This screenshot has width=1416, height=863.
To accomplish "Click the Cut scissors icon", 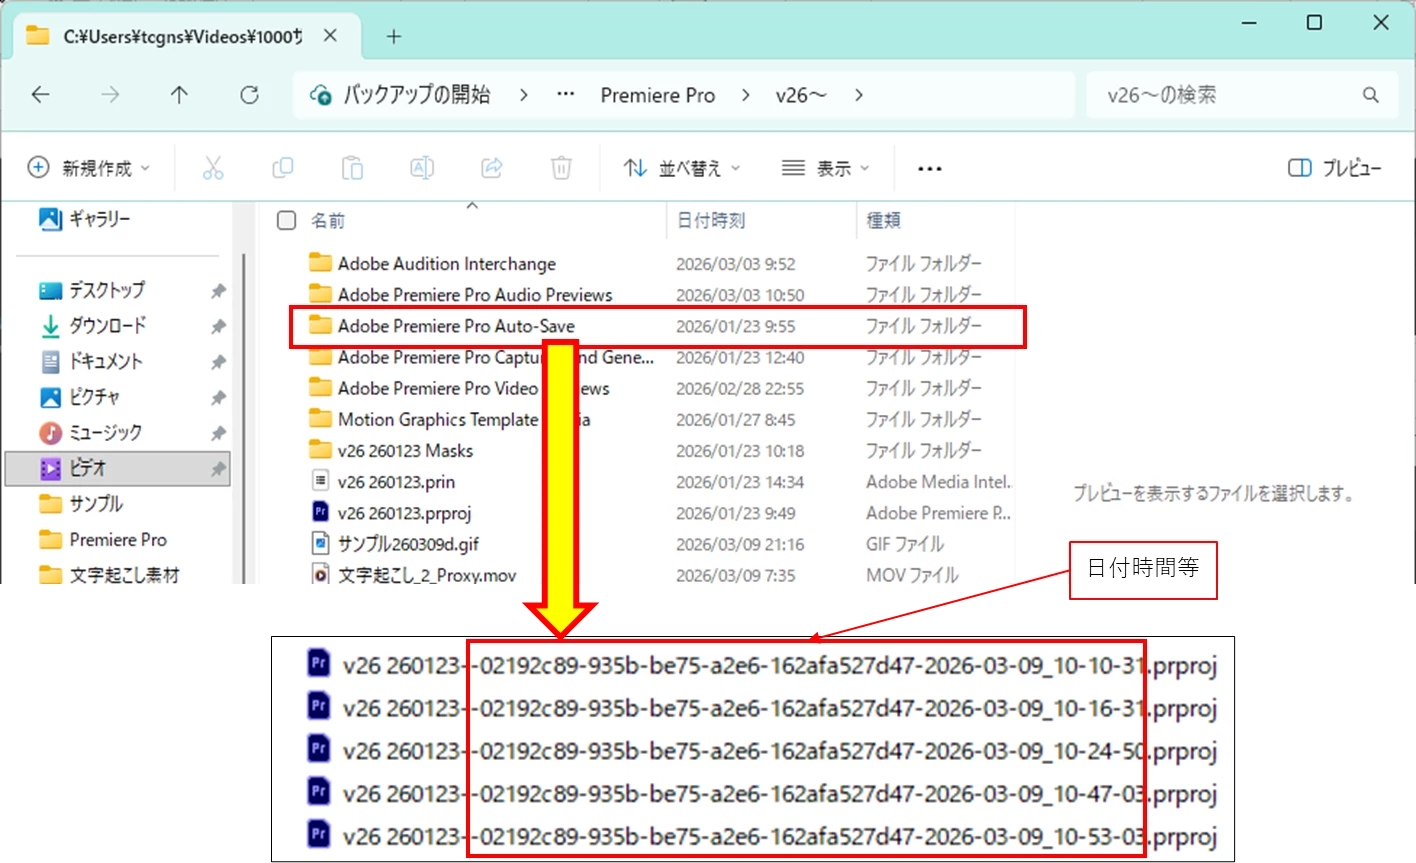I will [x=213, y=168].
